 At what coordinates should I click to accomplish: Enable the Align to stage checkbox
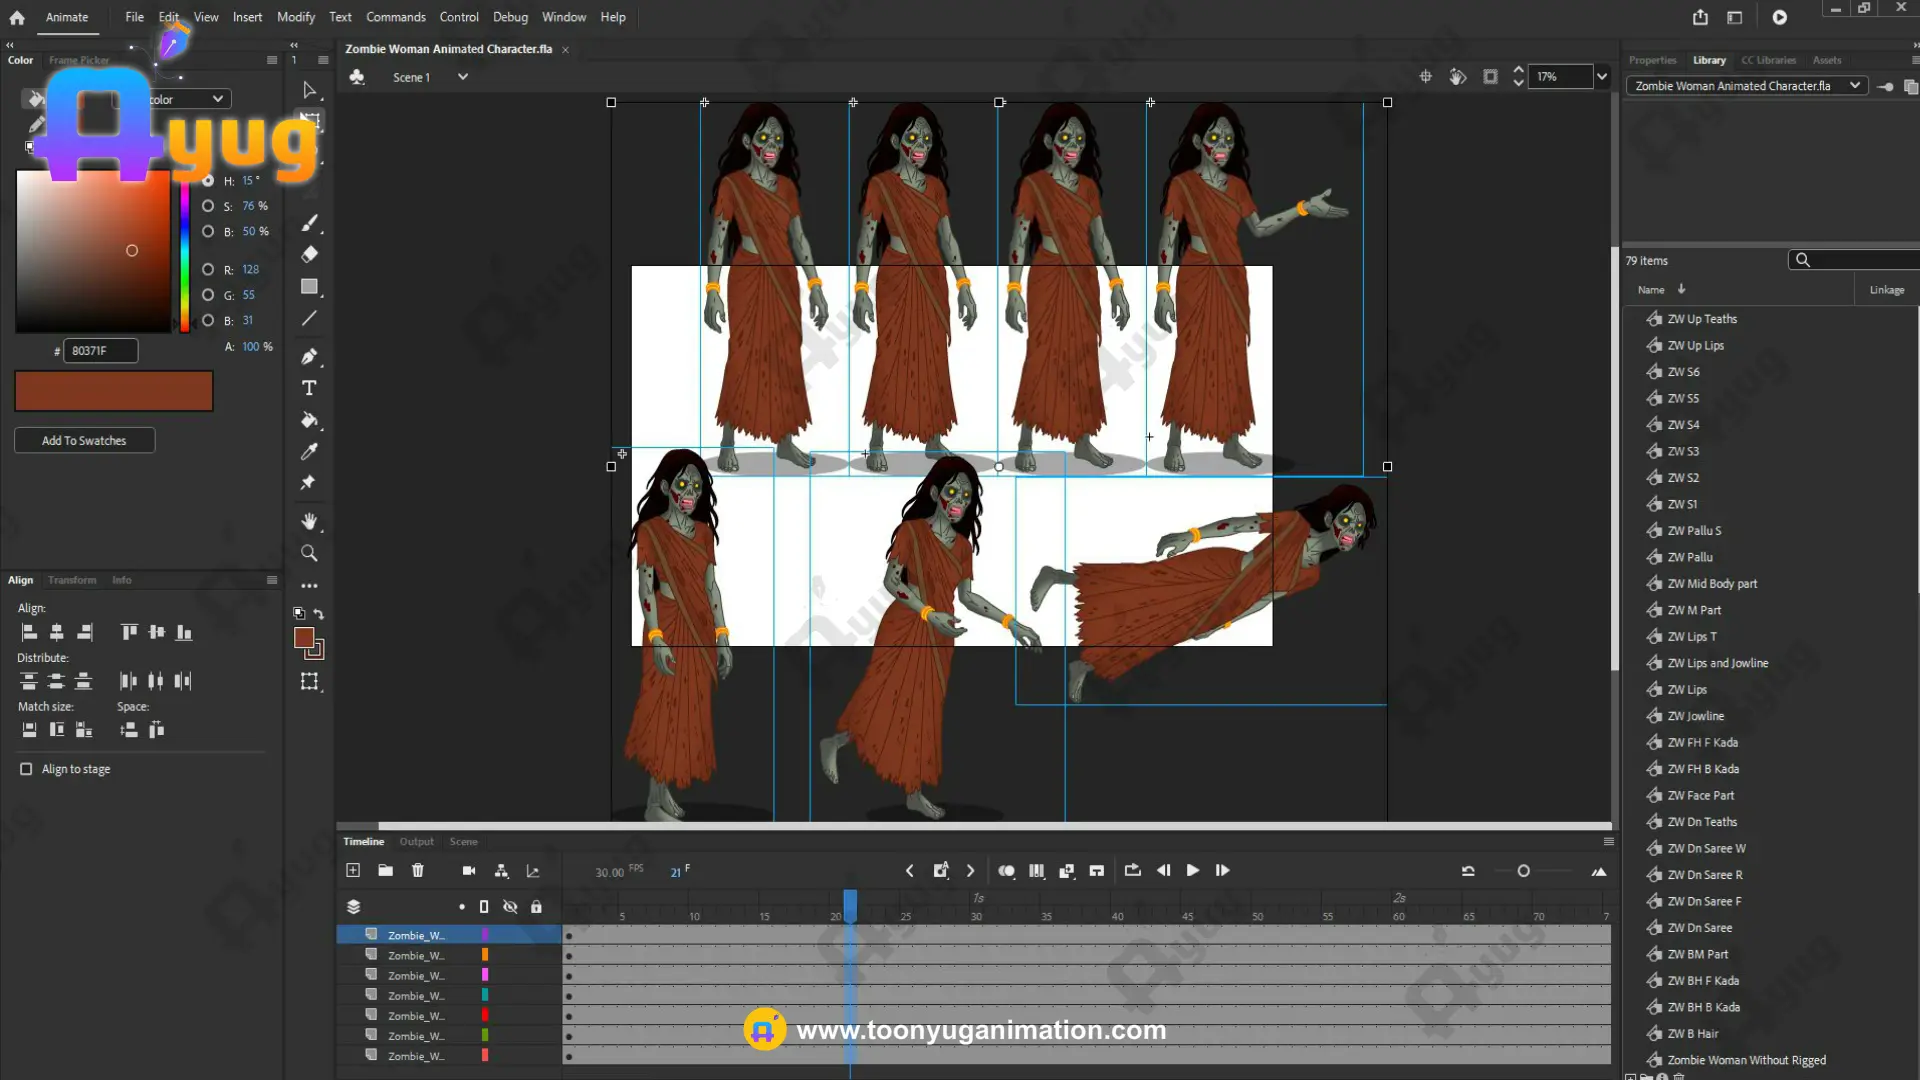coord(26,769)
